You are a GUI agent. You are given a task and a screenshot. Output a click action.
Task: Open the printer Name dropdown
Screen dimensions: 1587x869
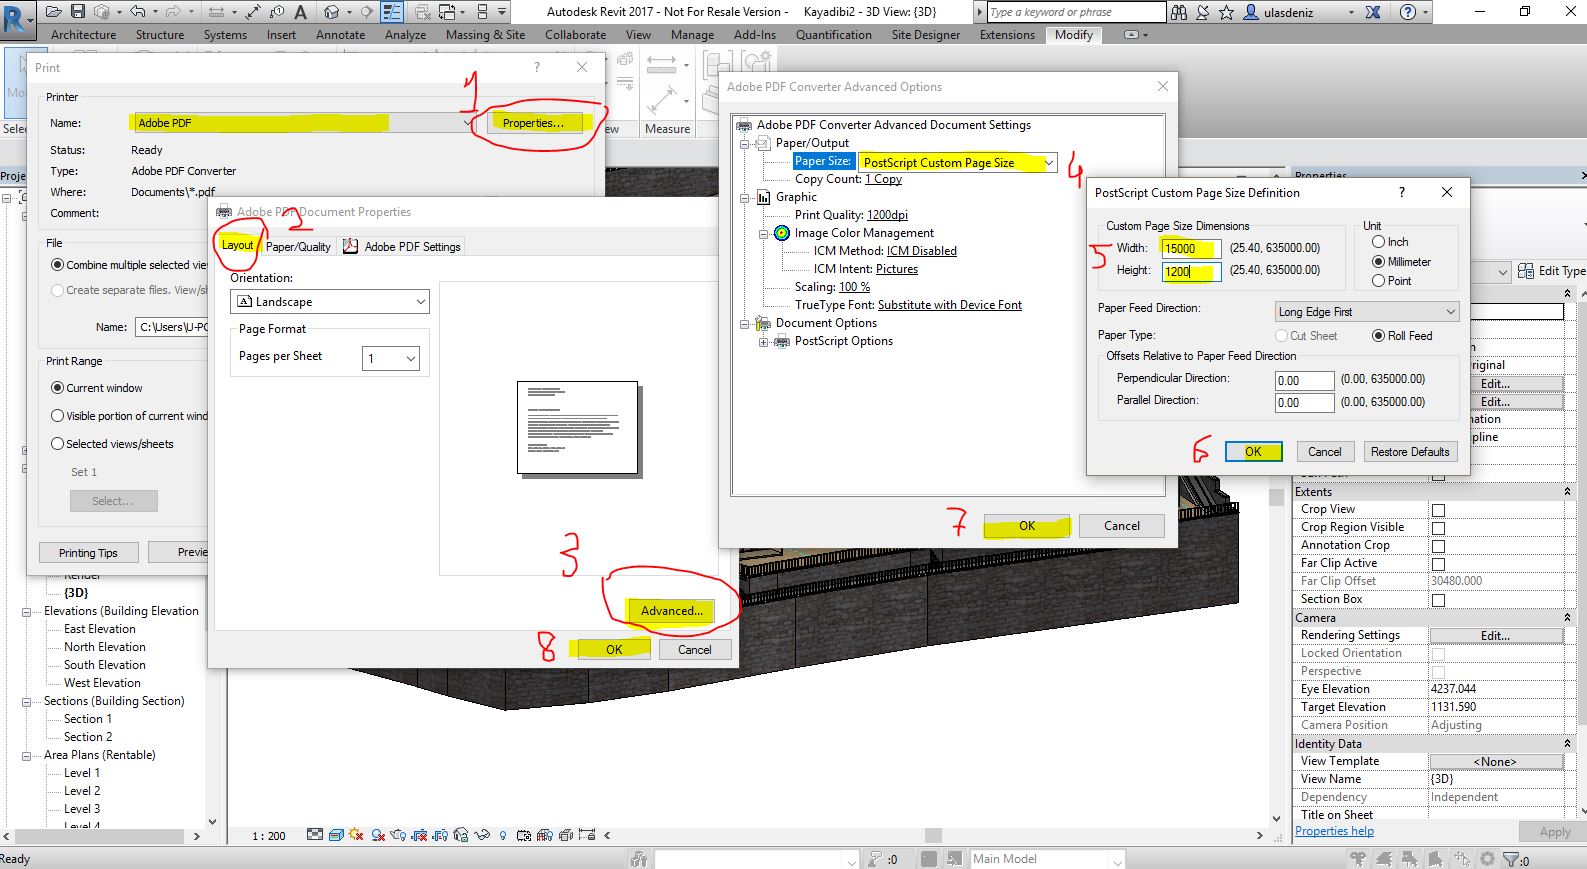point(467,123)
